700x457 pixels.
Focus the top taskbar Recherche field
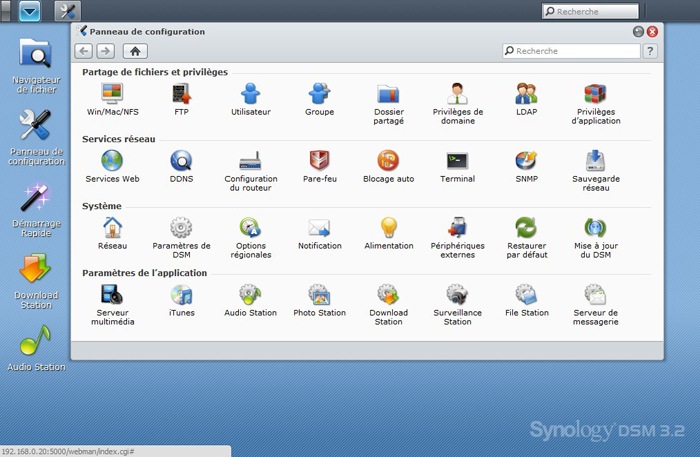click(590, 11)
